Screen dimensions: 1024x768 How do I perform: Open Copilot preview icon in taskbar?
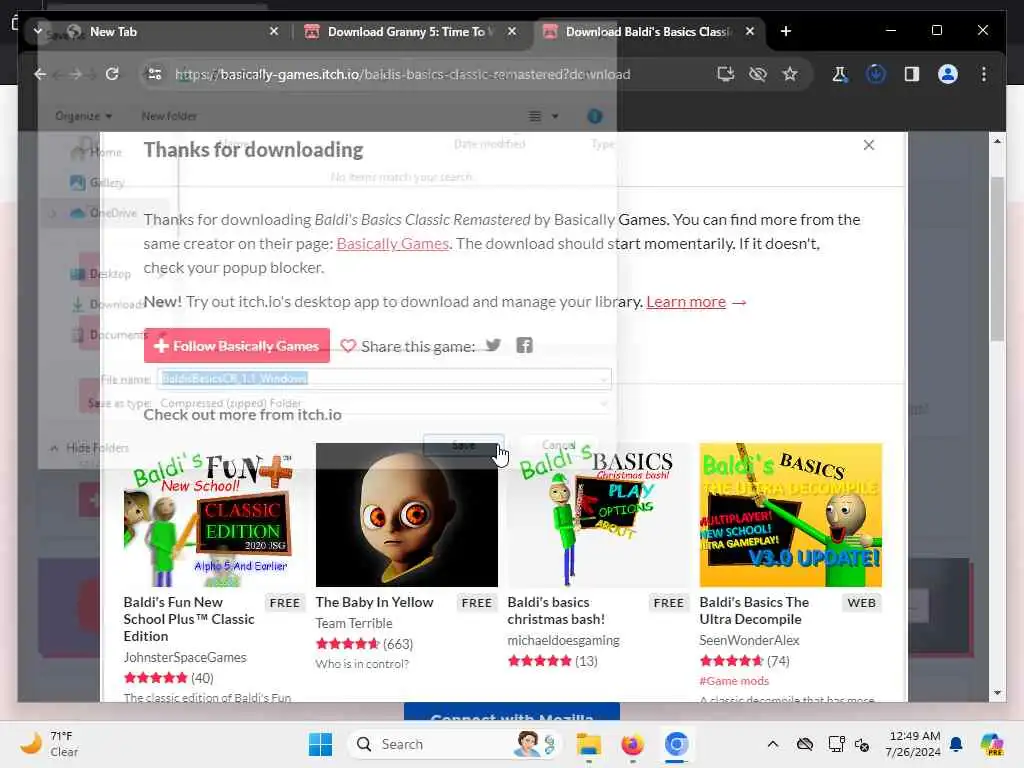(991, 744)
